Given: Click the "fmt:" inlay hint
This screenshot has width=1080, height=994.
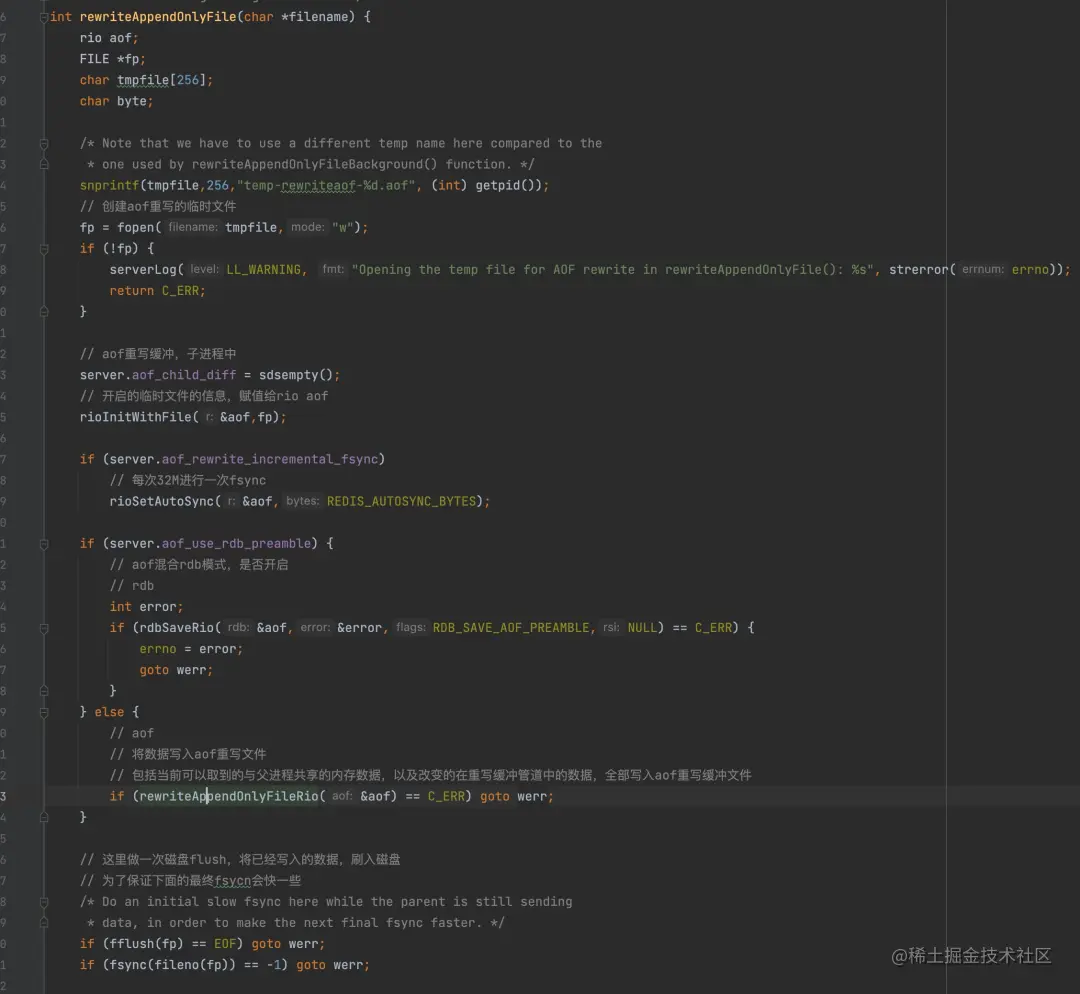Looking at the screenshot, I should [333, 269].
